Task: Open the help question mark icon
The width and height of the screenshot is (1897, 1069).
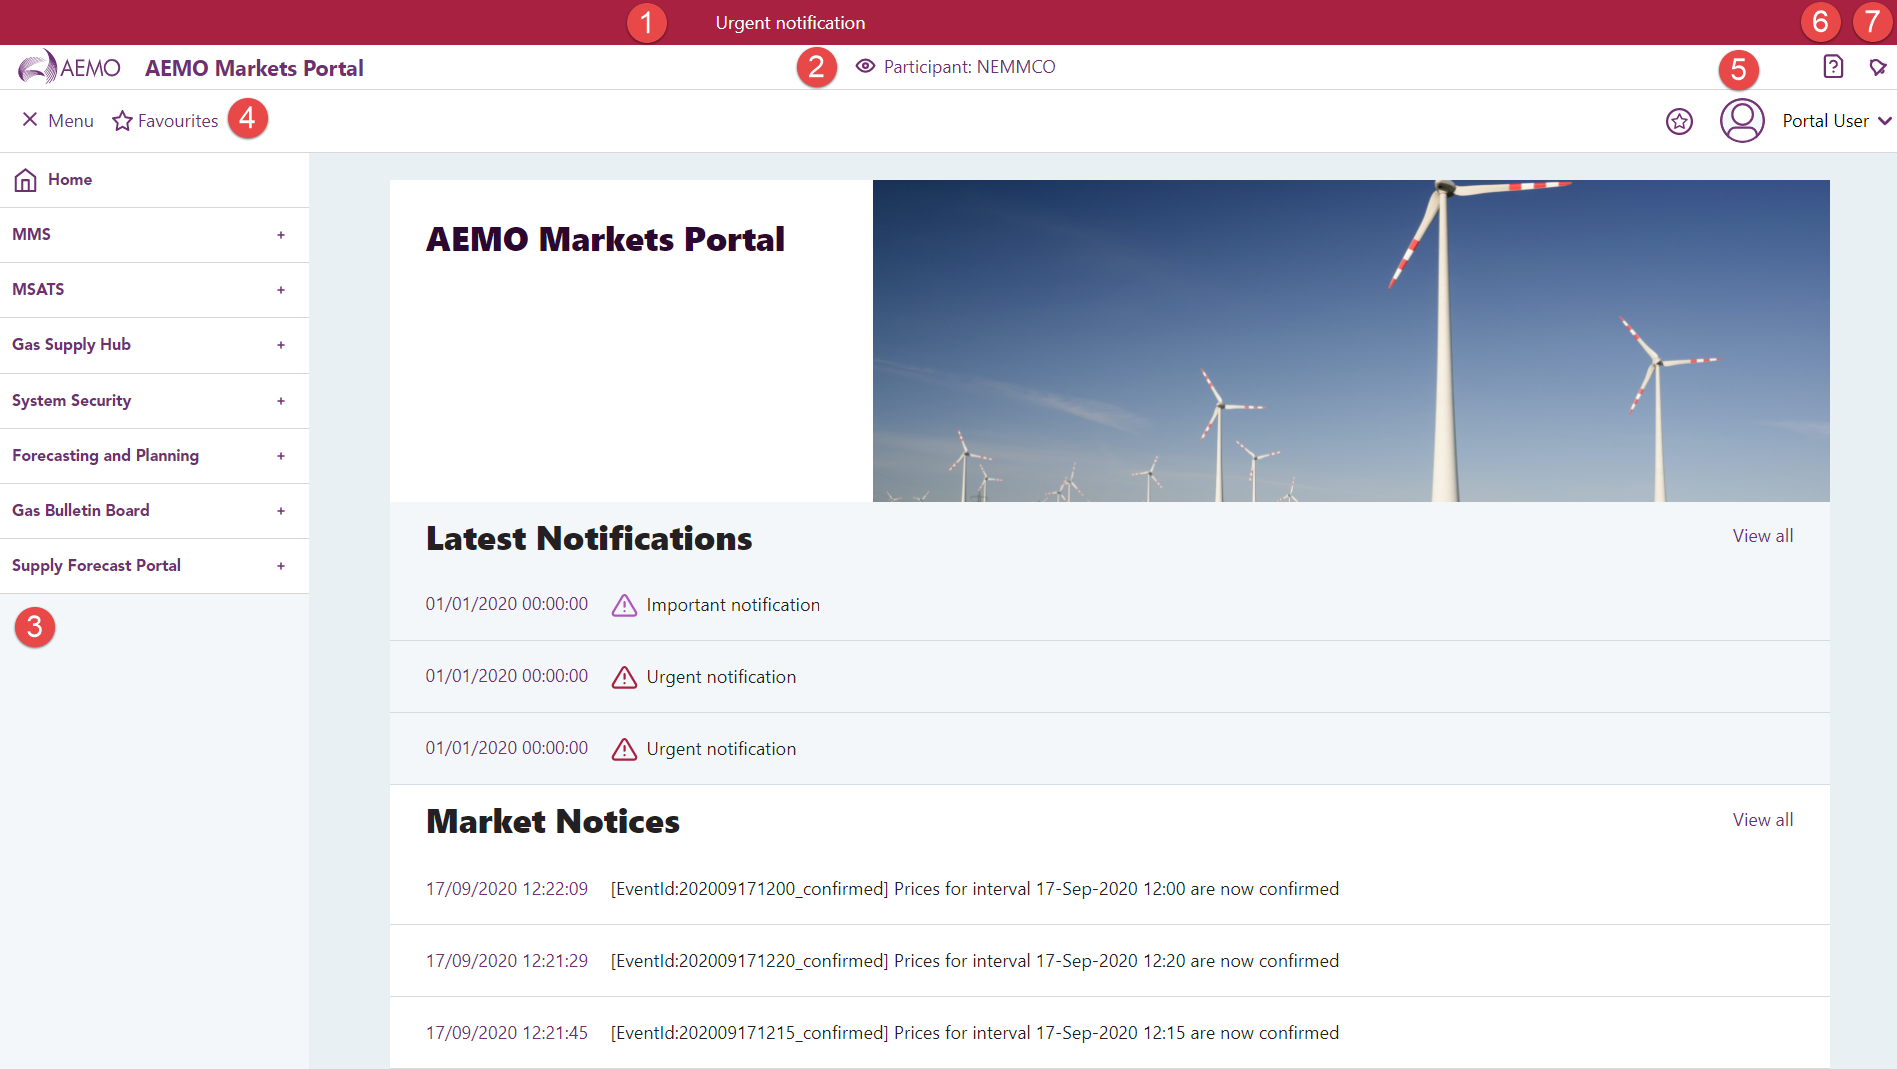Action: coord(1832,66)
